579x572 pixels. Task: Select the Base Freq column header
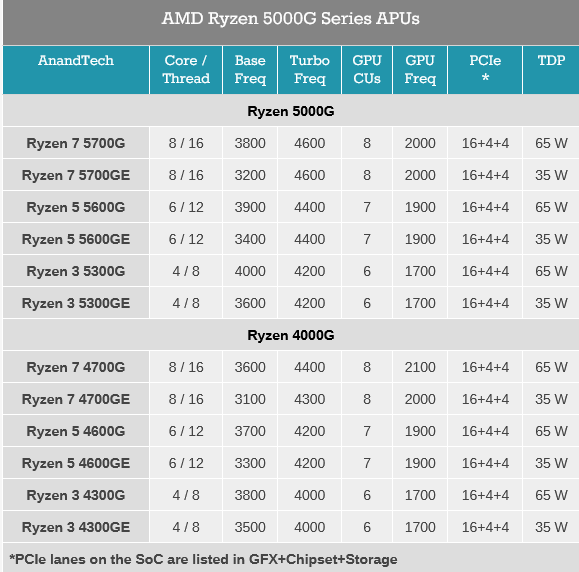250,69
